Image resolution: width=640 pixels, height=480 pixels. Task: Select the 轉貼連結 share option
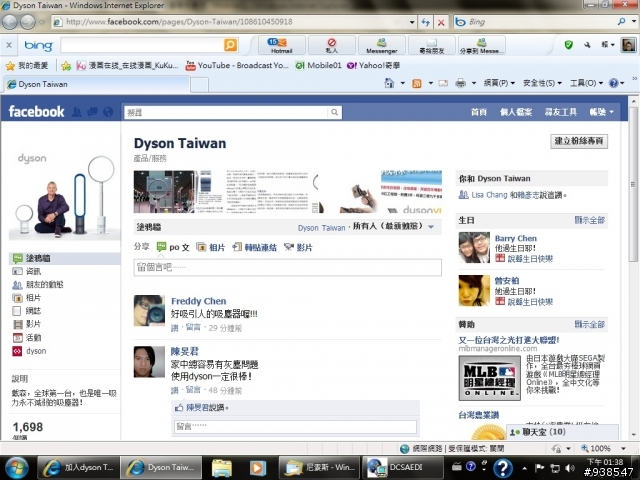pos(254,247)
